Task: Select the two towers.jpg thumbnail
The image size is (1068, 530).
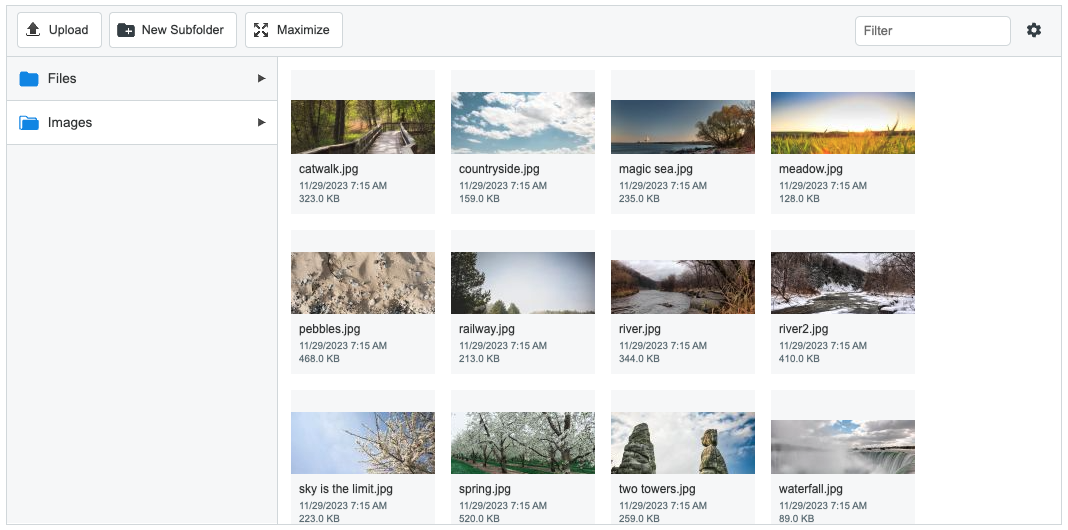Action: point(683,443)
